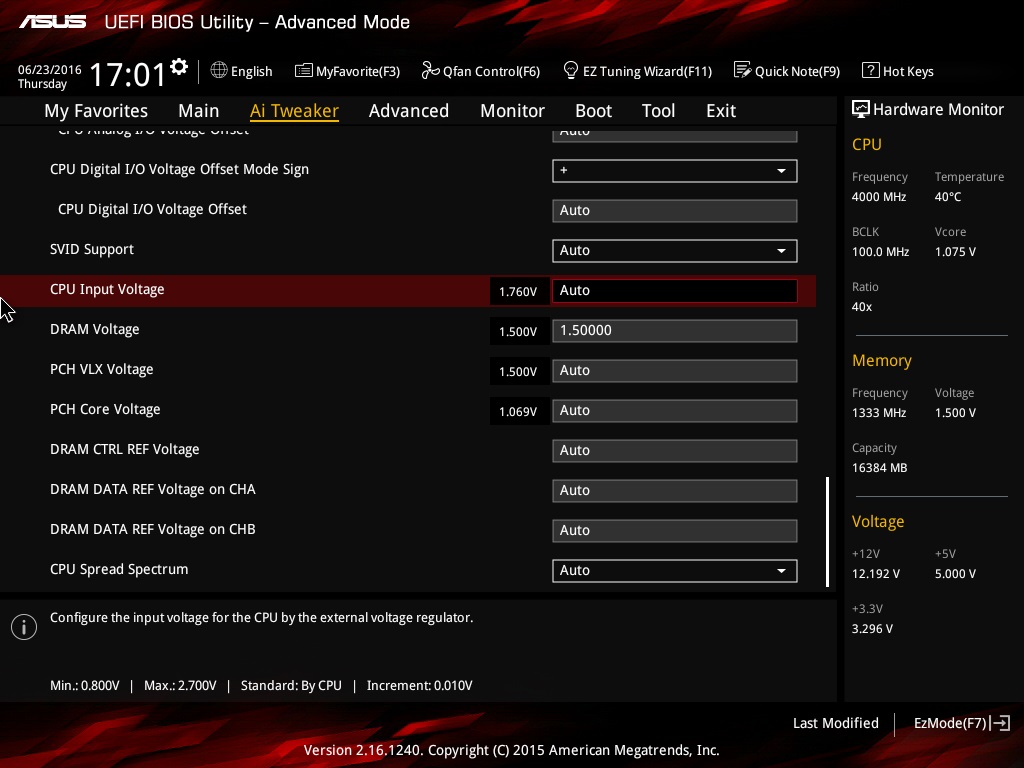The height and width of the screenshot is (768, 1024).
Task: Click the ASUS logo
Action: [x=52, y=22]
